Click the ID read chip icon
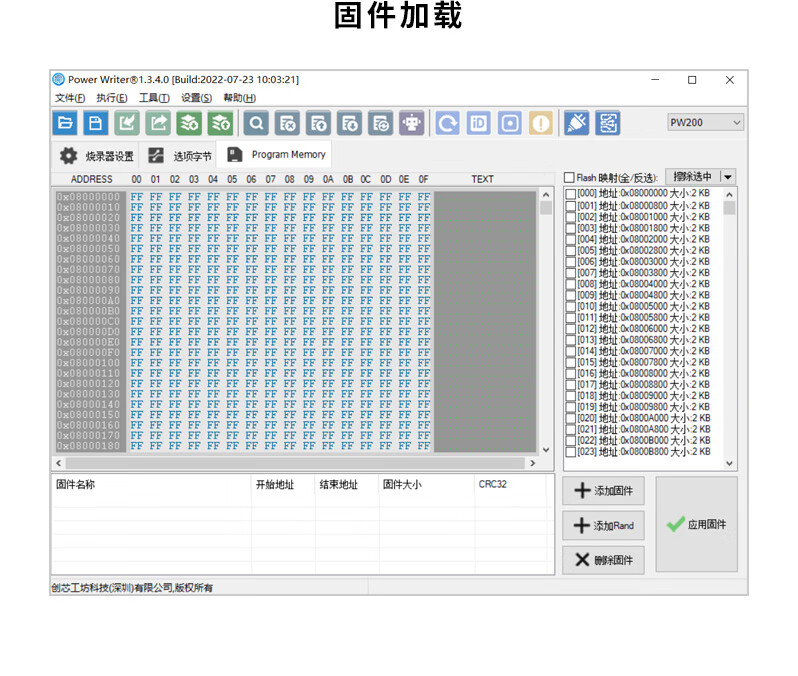This screenshot has width=798, height=676. pos(479,123)
